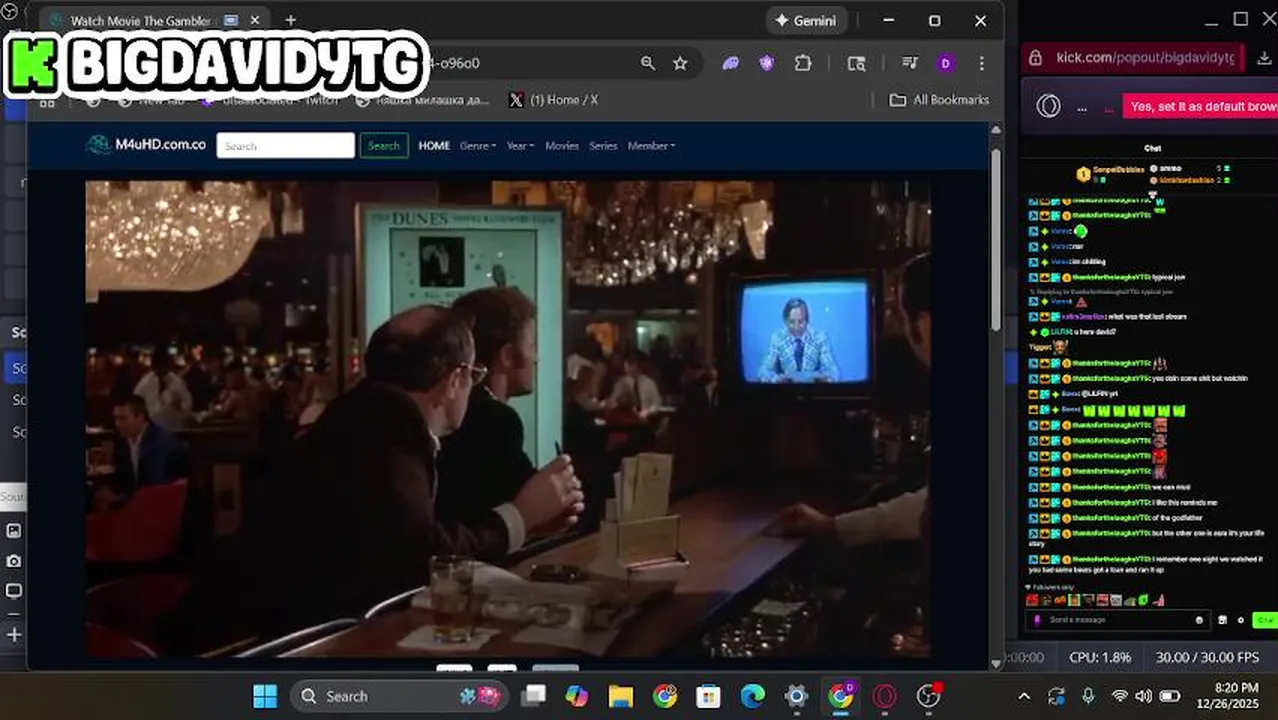1278x720 pixels.
Task: Click the movie video player frame
Action: tap(508, 419)
